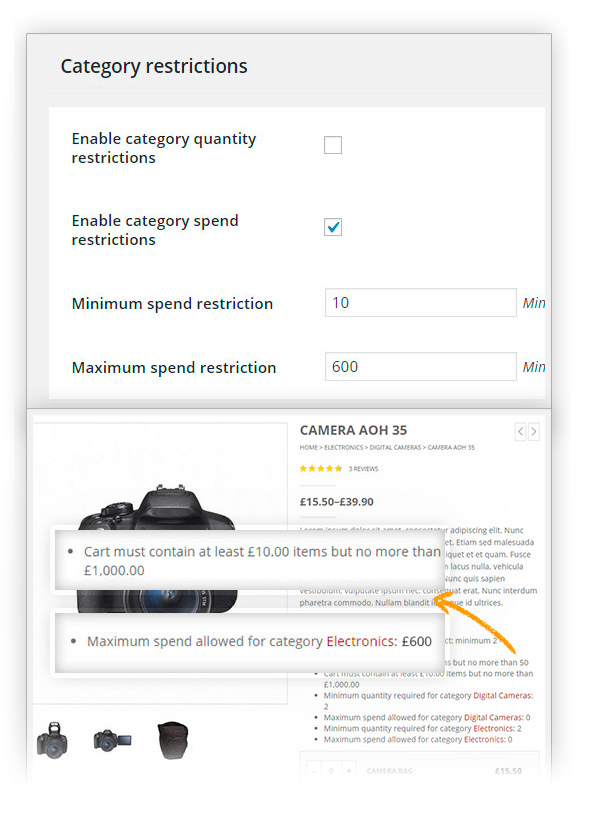Go to next product arrow

click(534, 432)
